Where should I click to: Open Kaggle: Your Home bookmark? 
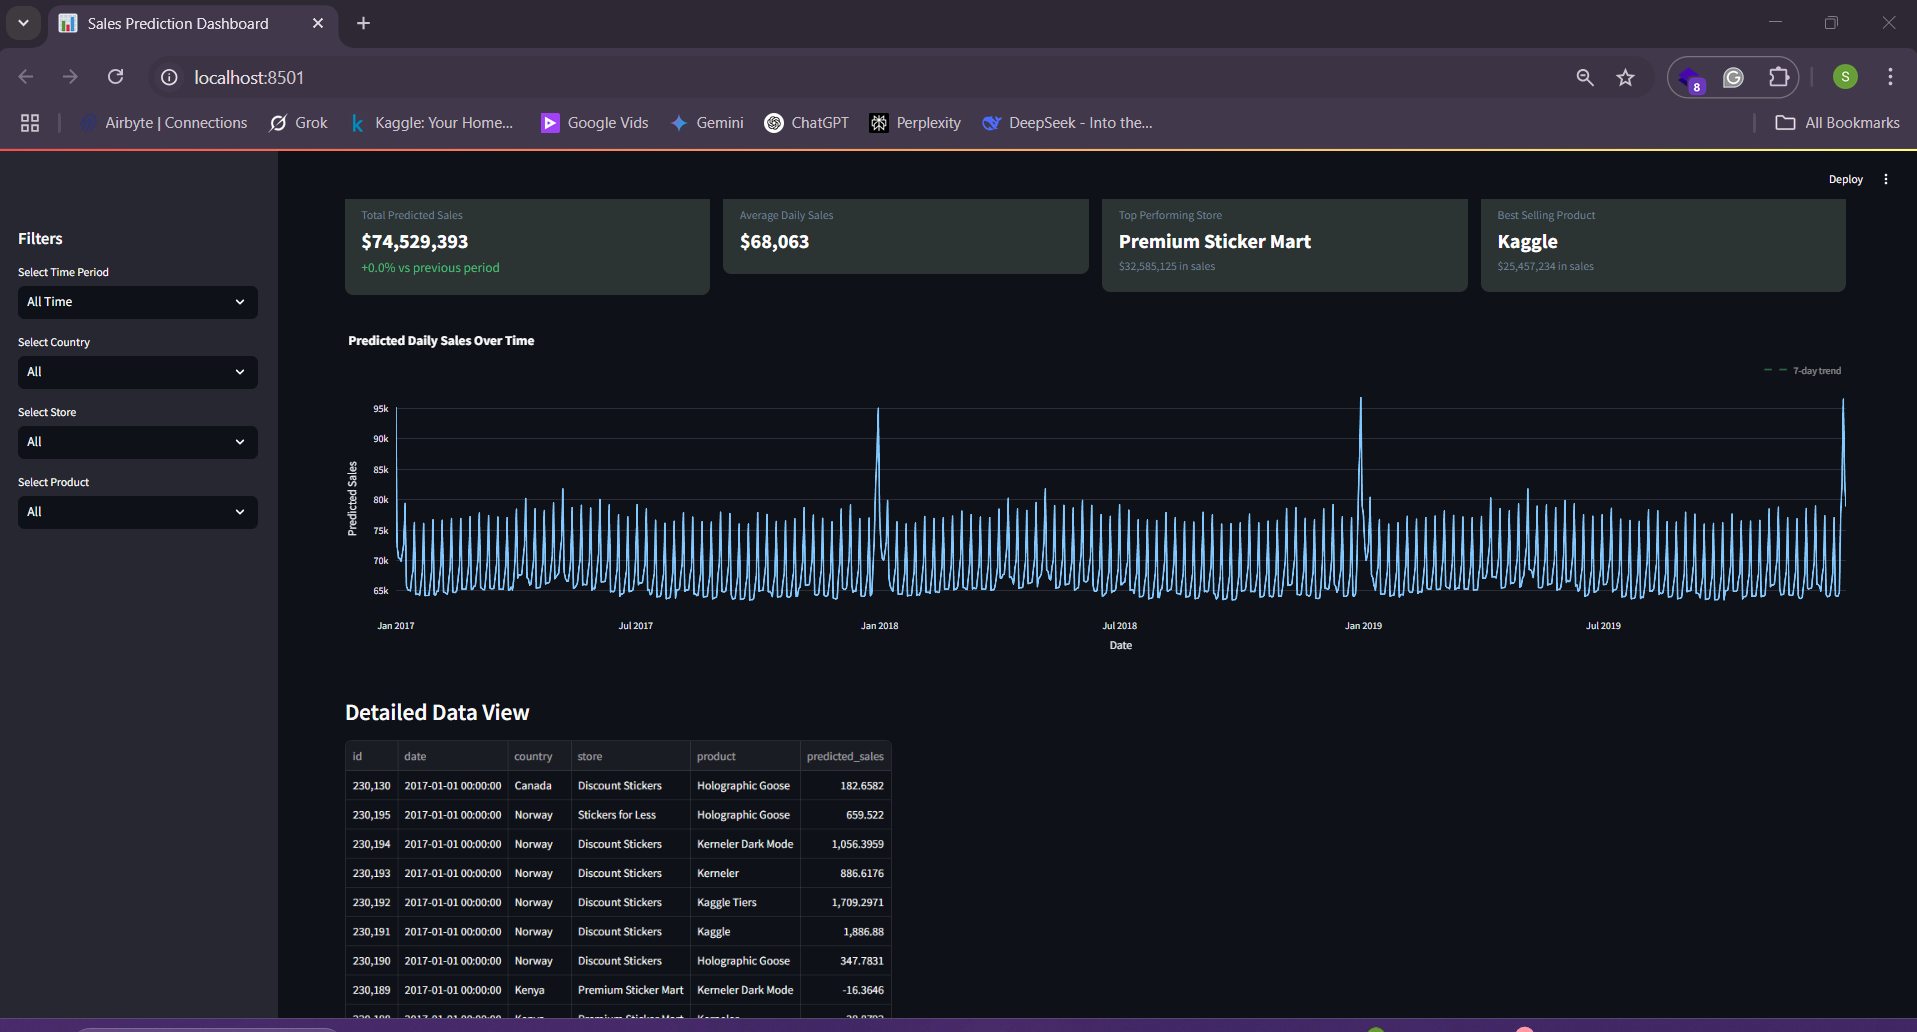432,123
